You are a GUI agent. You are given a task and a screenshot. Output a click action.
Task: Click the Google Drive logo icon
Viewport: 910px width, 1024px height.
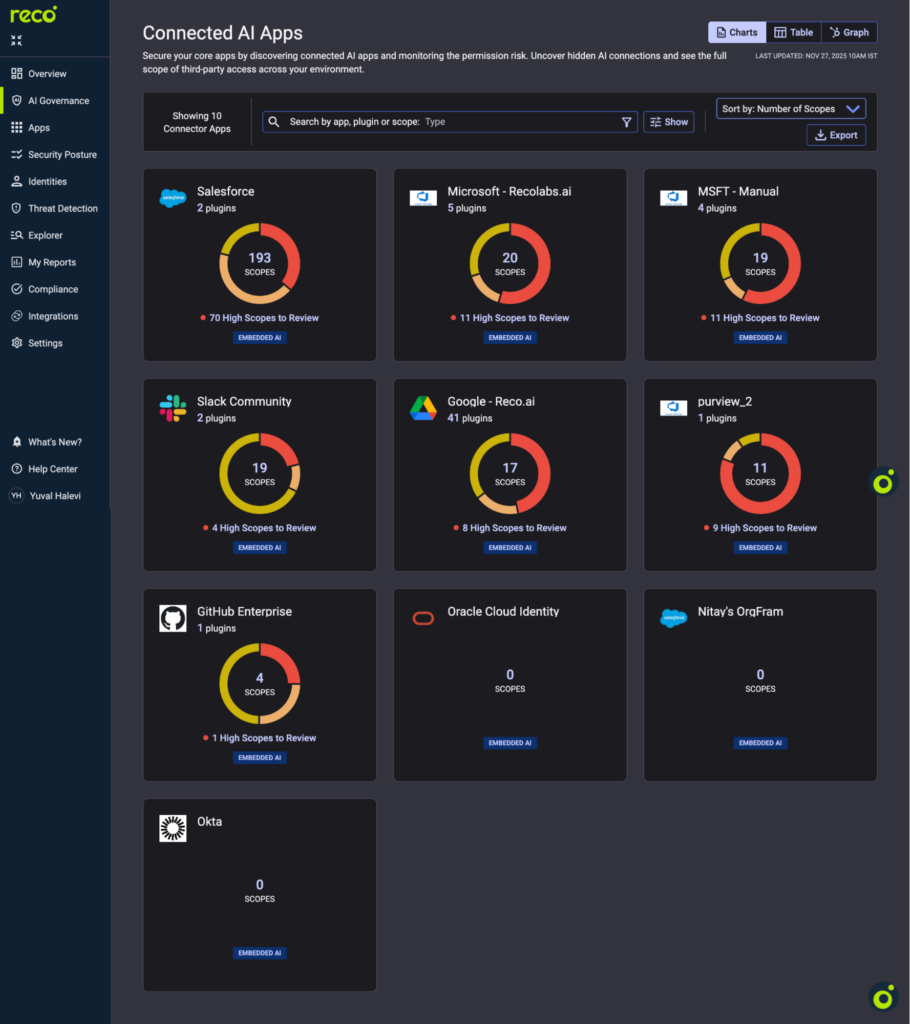coord(423,408)
